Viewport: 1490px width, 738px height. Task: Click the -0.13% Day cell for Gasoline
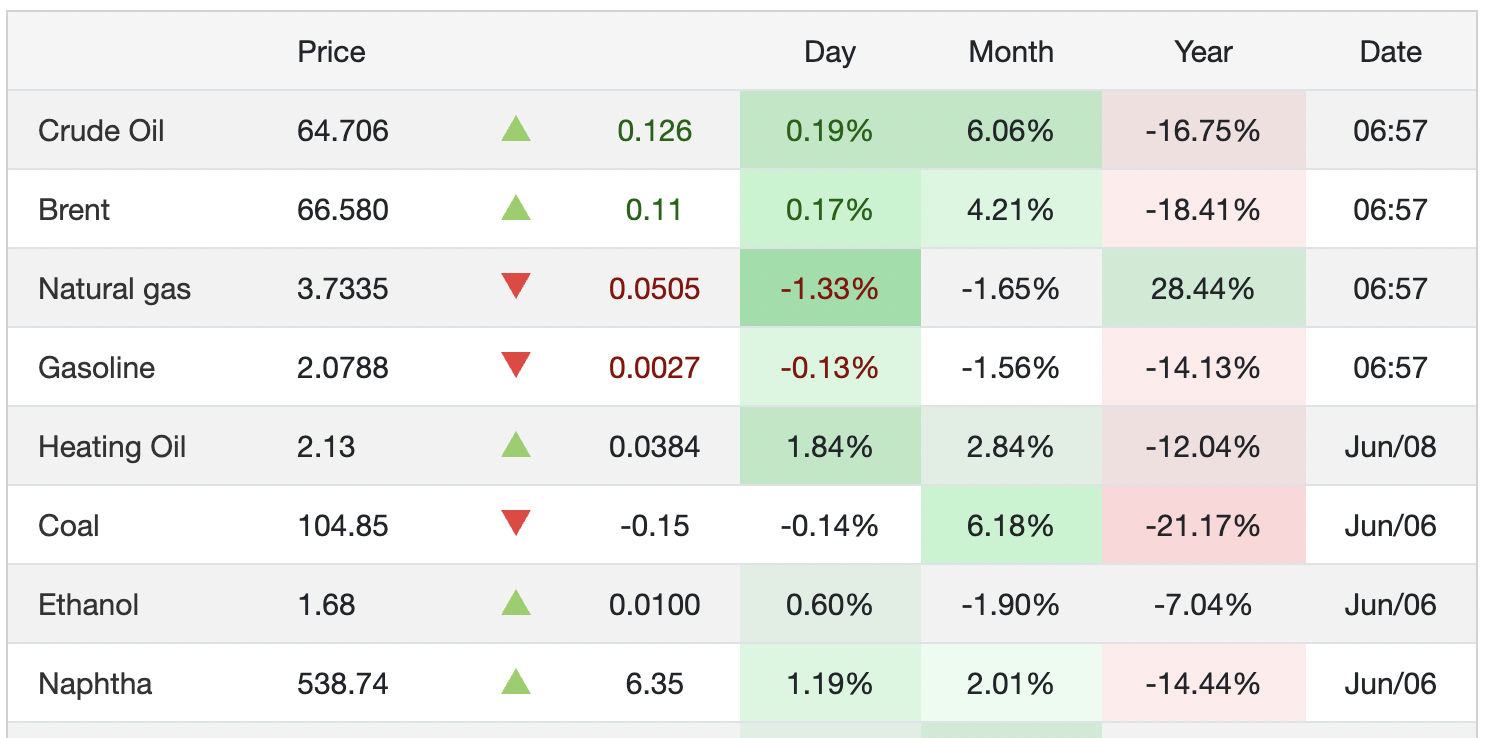coord(829,368)
